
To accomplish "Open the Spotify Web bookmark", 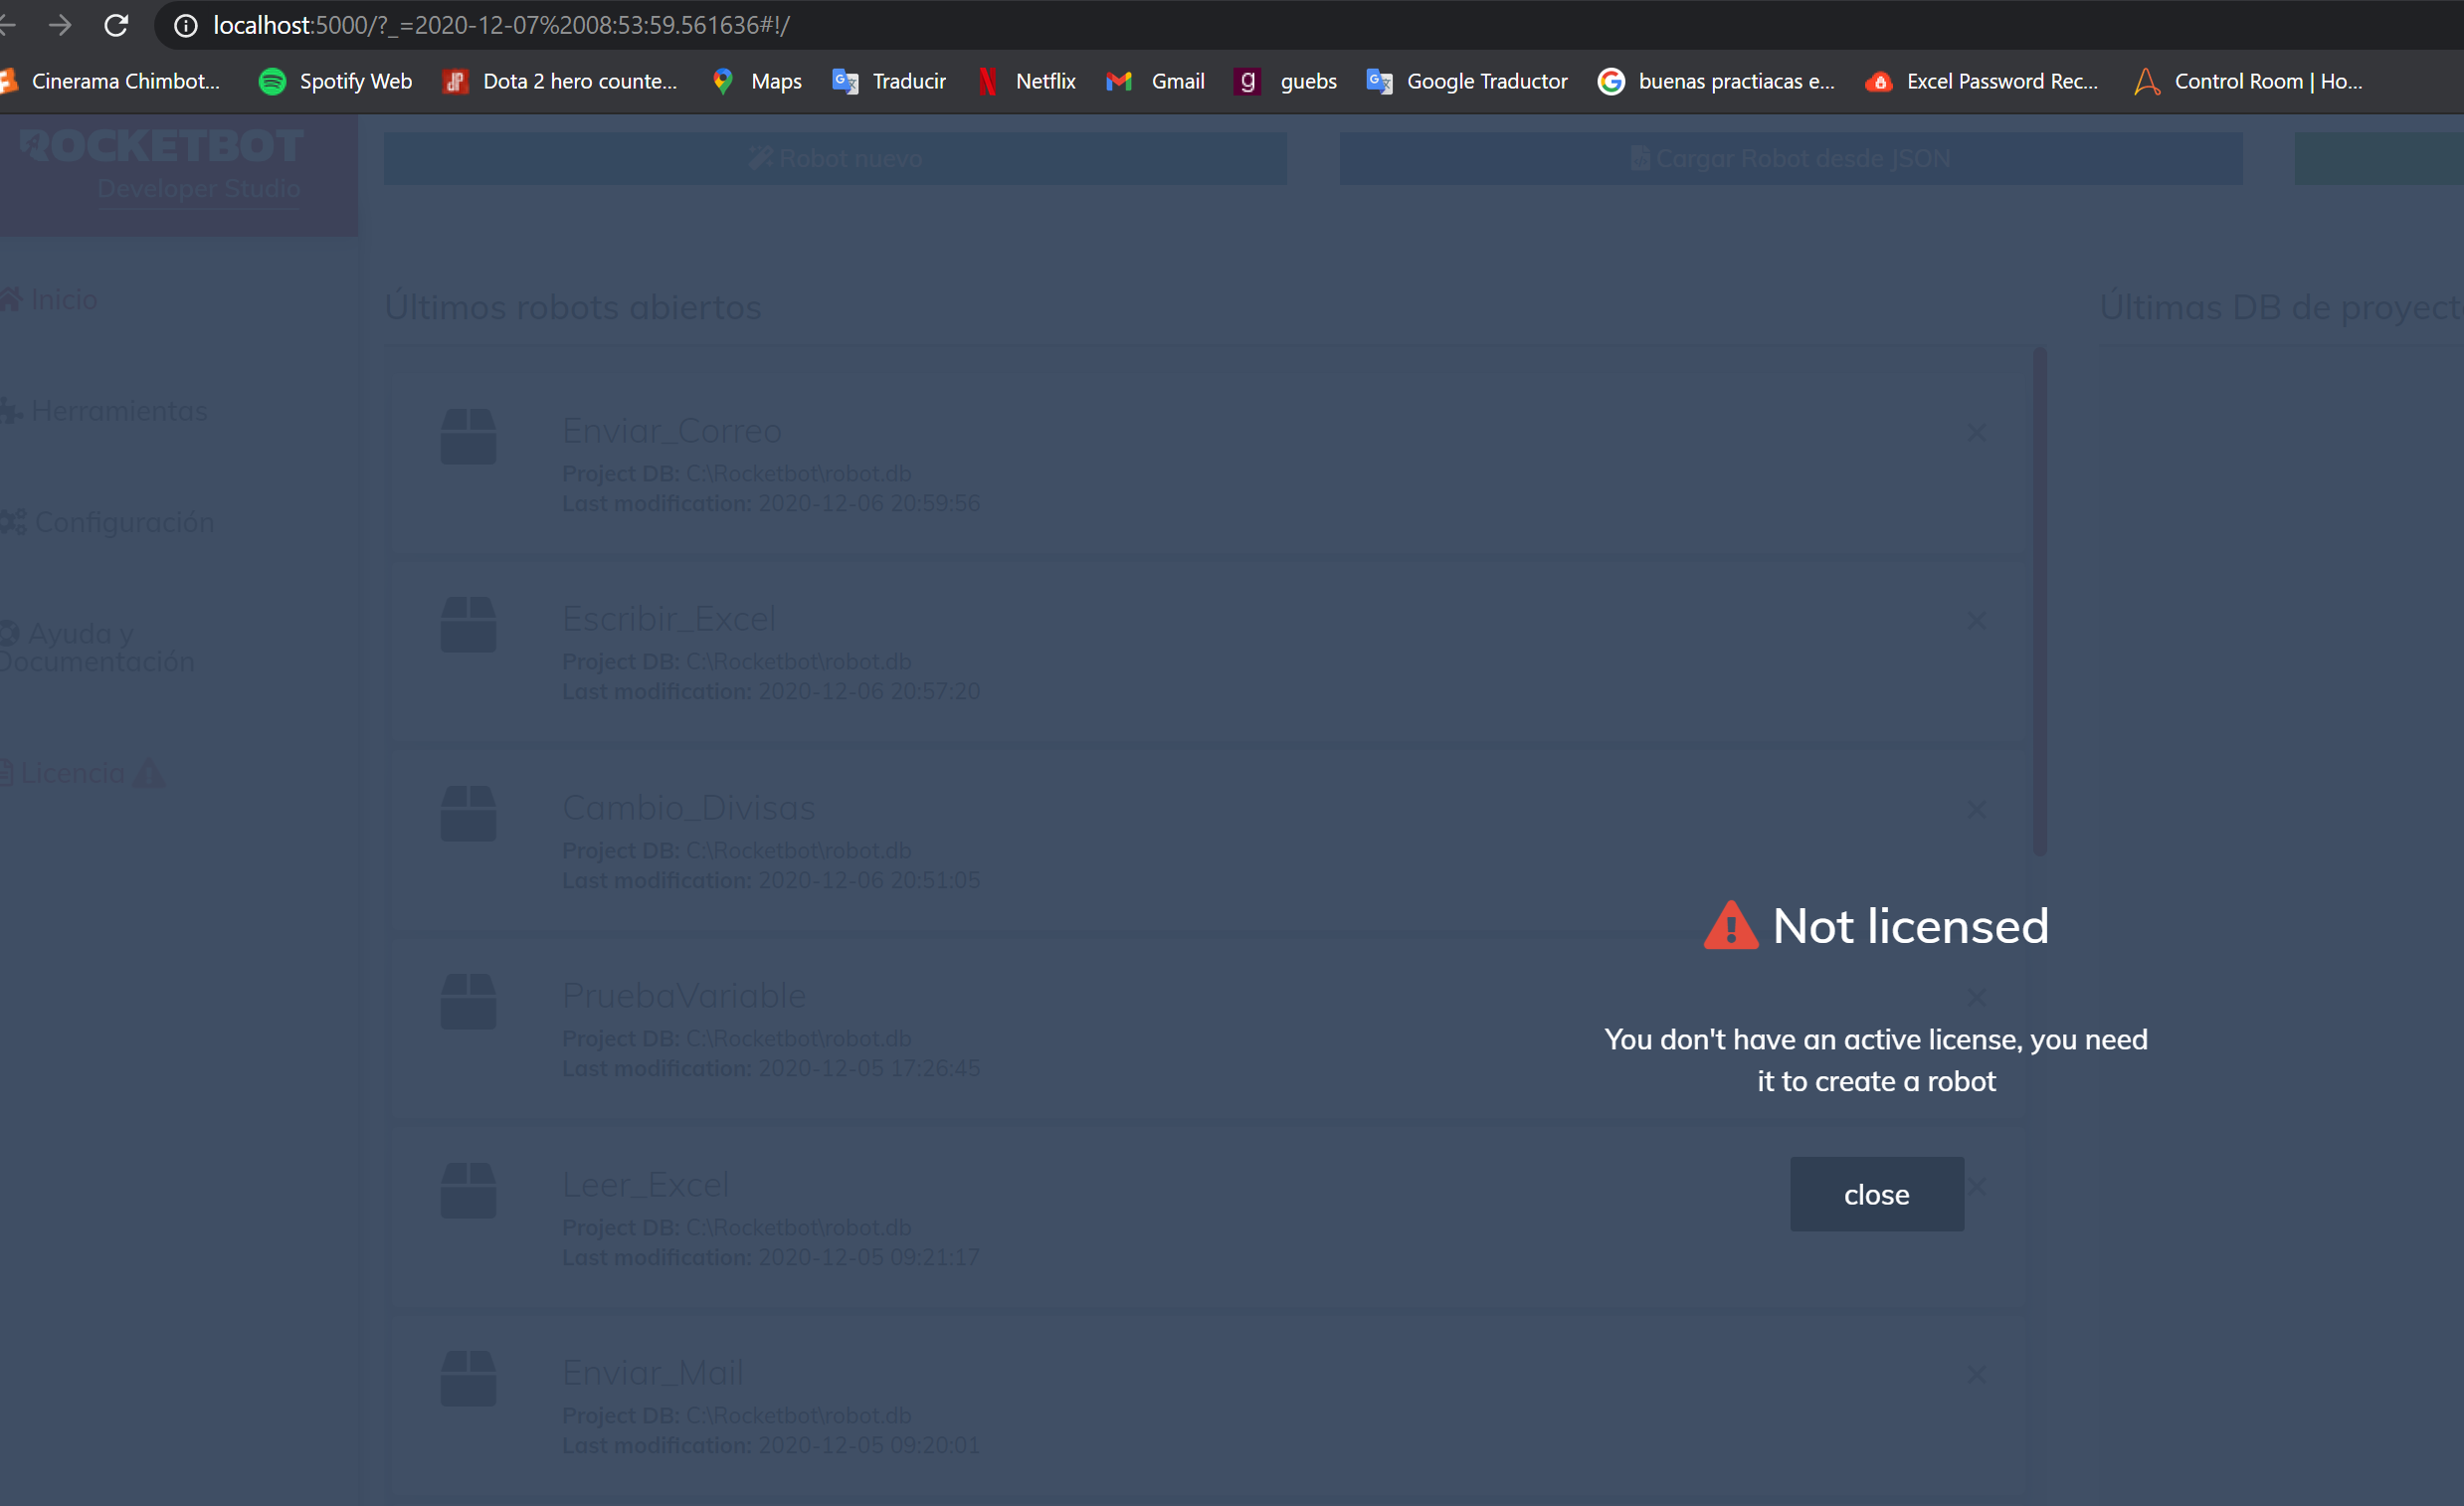I will 336,82.
